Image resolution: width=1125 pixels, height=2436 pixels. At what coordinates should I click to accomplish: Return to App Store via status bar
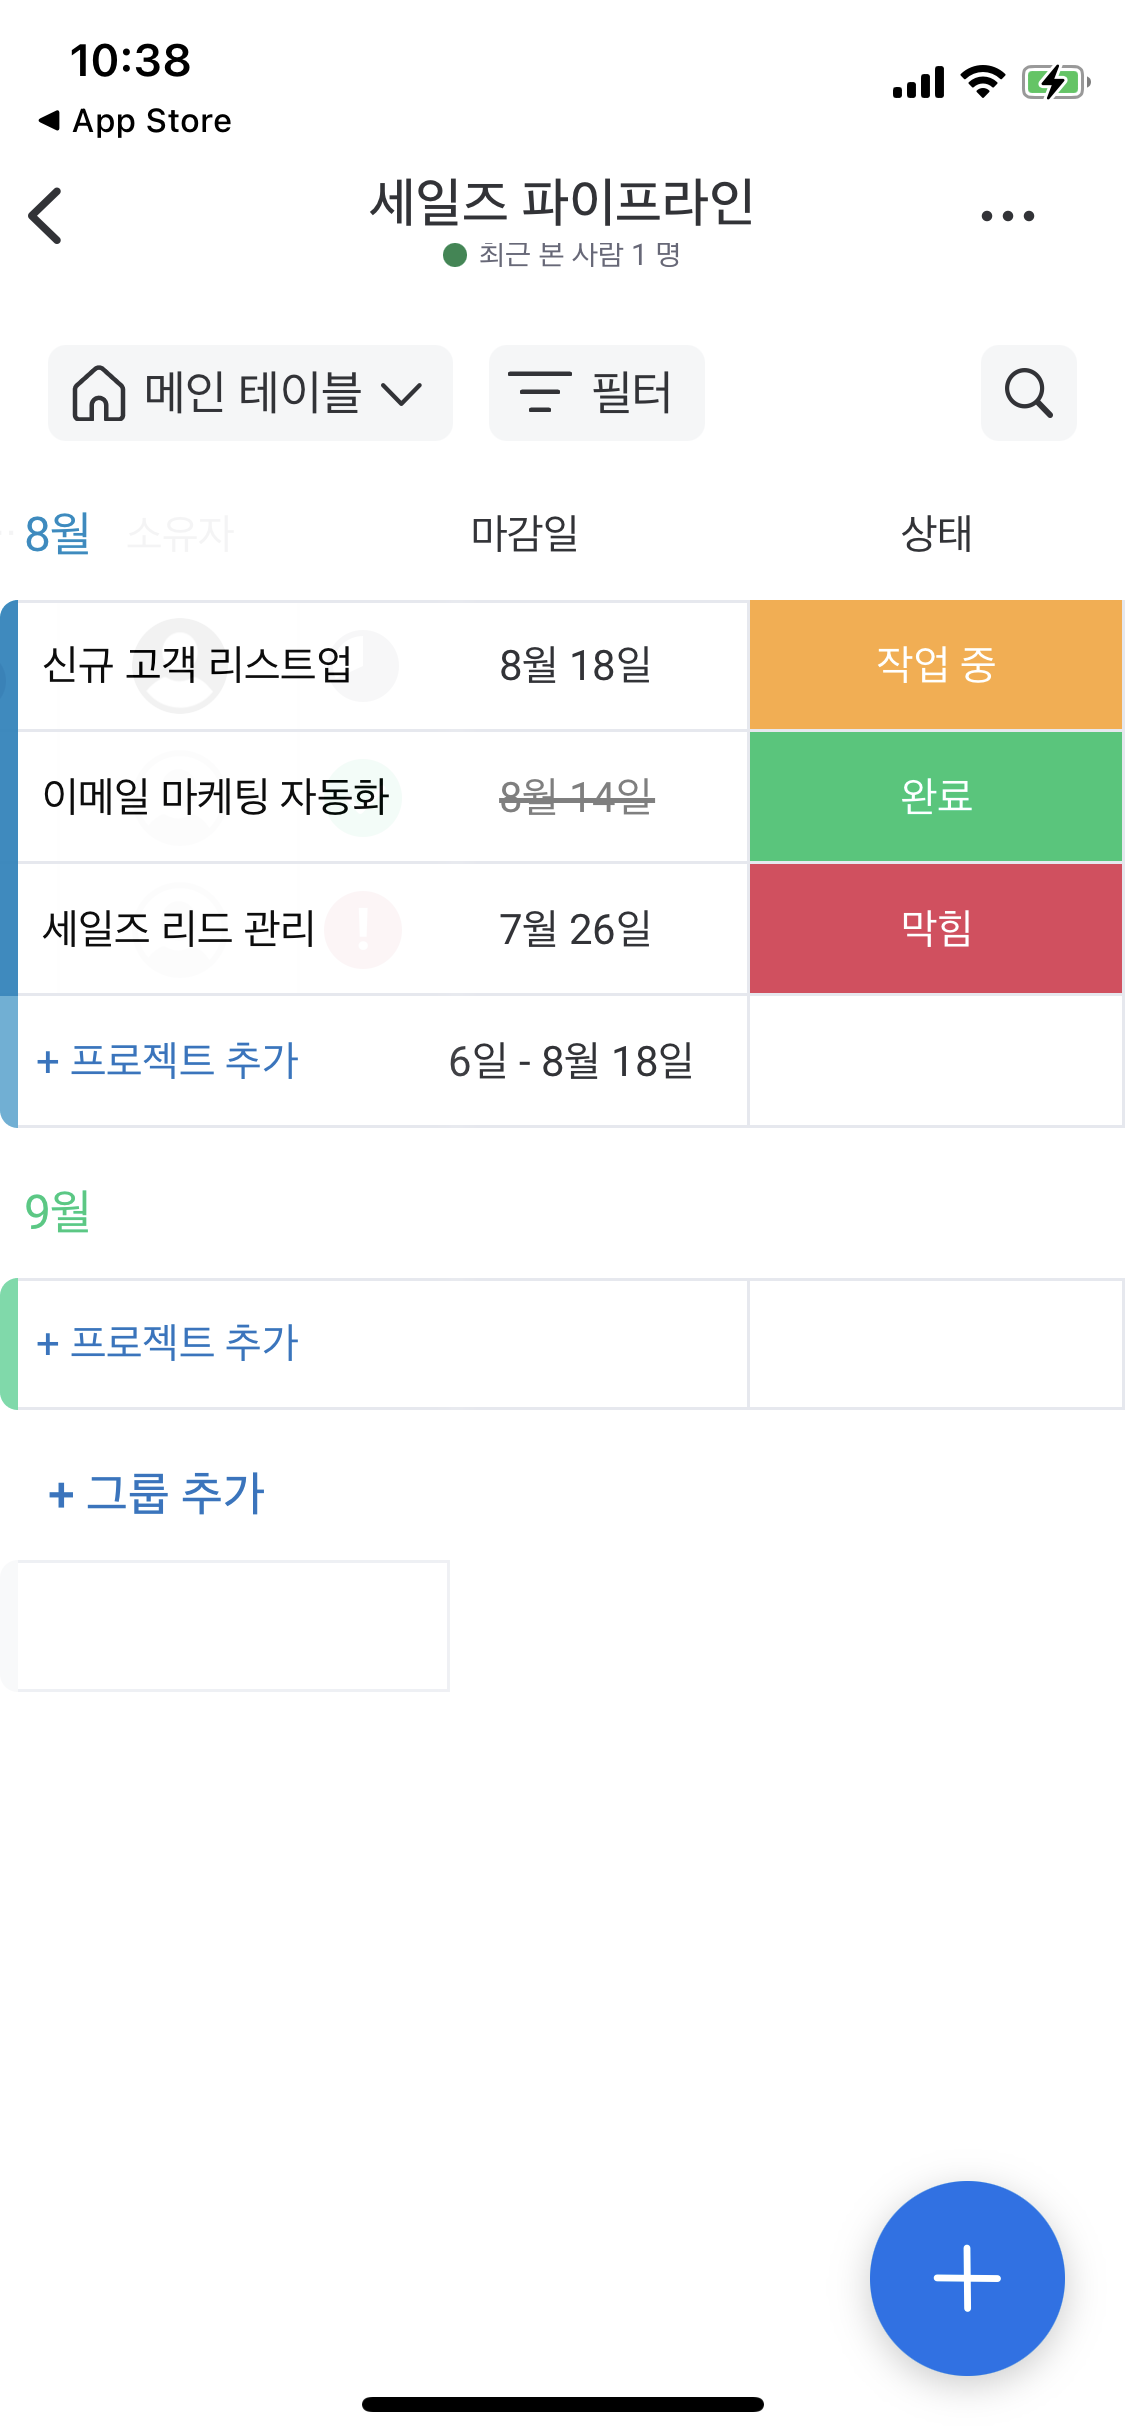pos(136,121)
